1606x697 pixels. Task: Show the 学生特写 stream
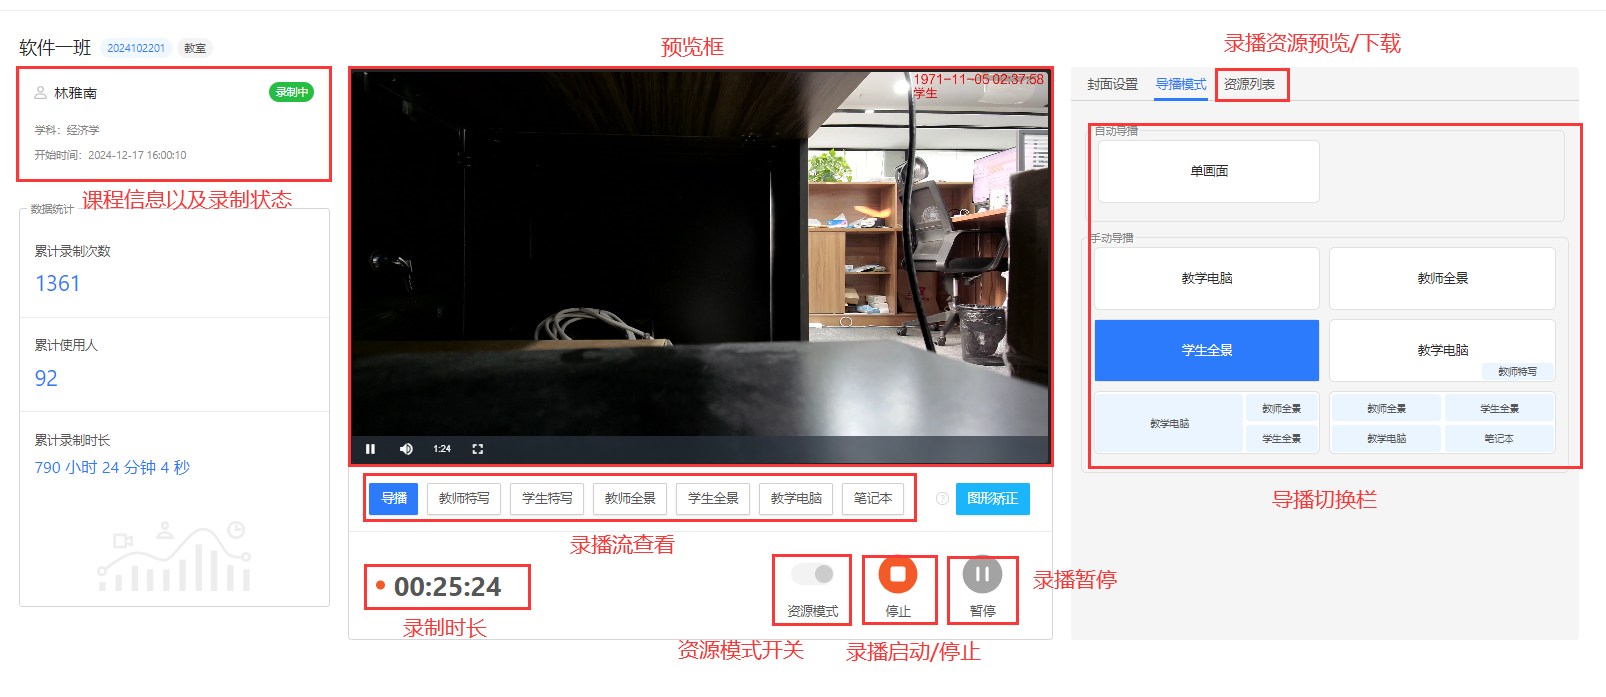coord(547,498)
